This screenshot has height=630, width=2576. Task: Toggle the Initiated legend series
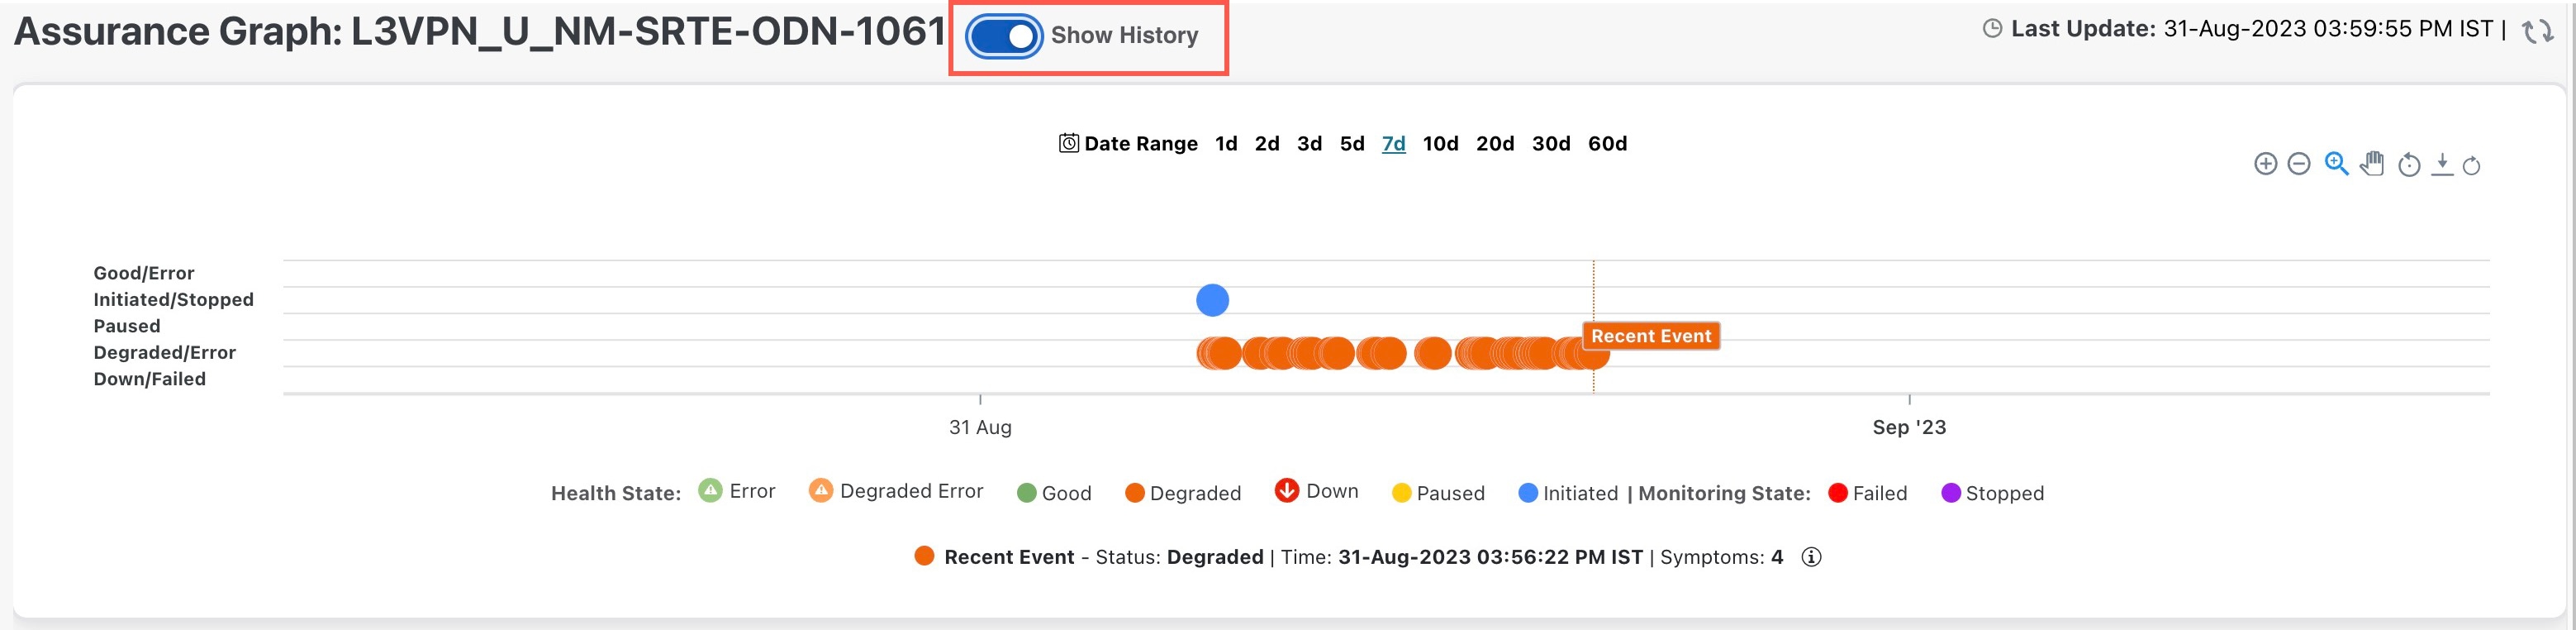point(1568,493)
